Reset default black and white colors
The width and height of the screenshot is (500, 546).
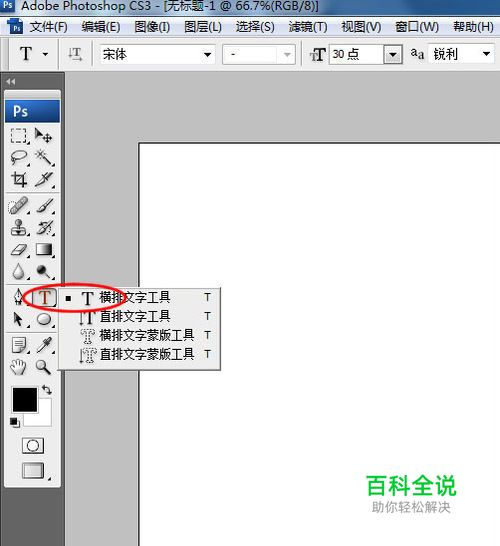[15, 422]
